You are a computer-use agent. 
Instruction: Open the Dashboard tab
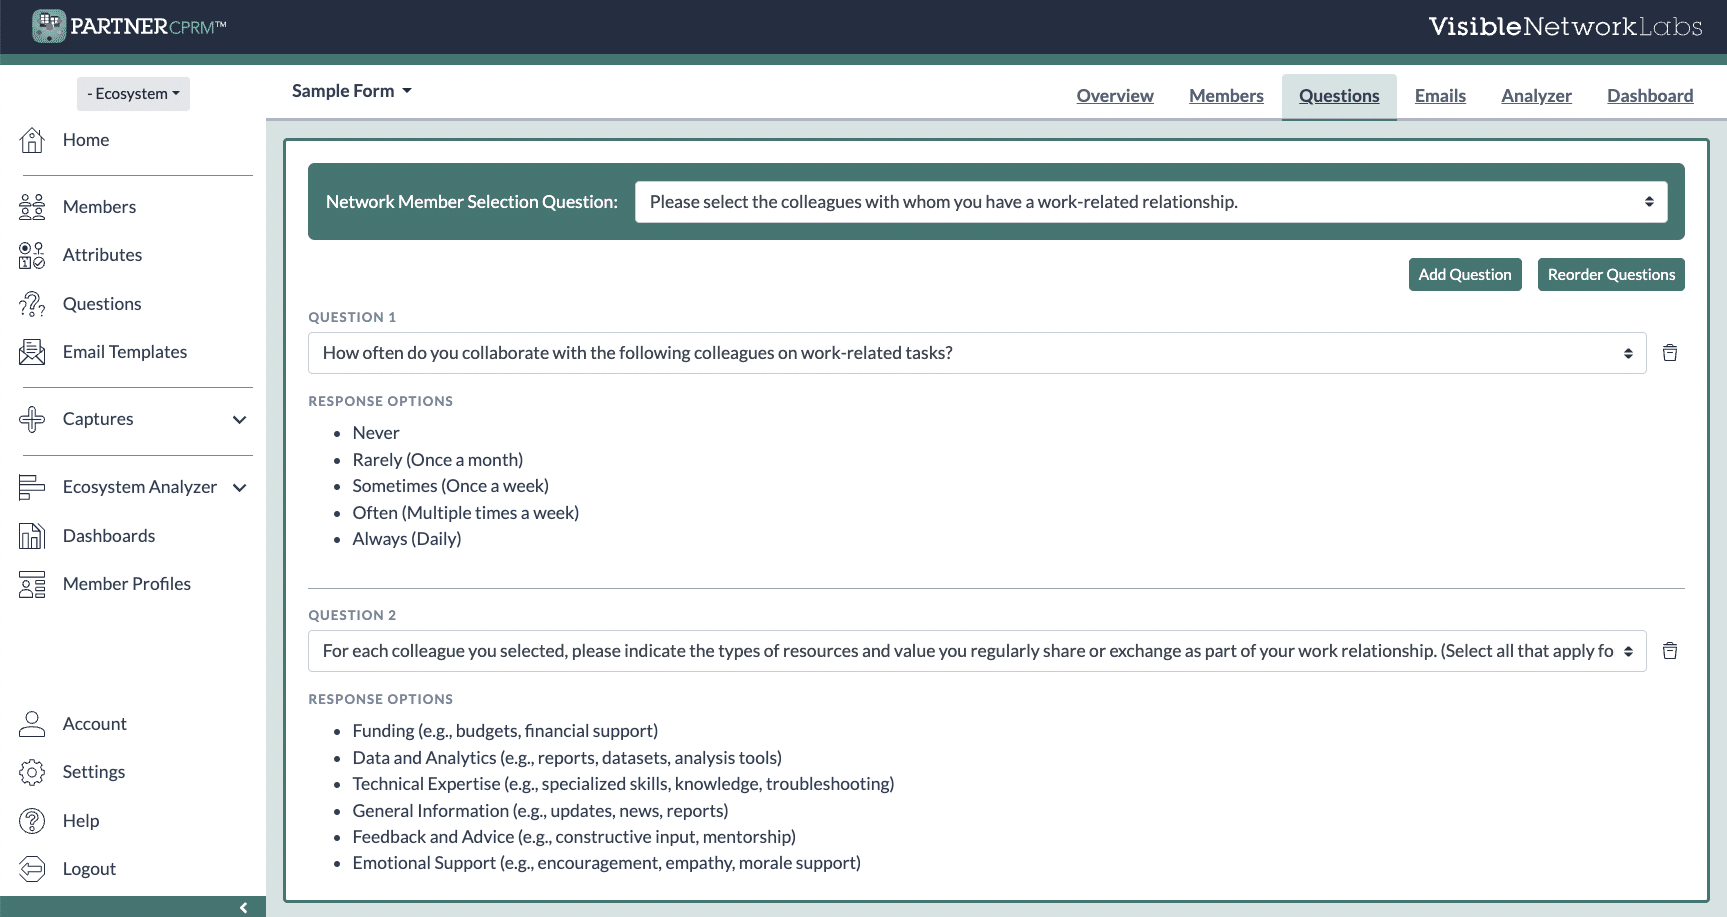(1650, 96)
